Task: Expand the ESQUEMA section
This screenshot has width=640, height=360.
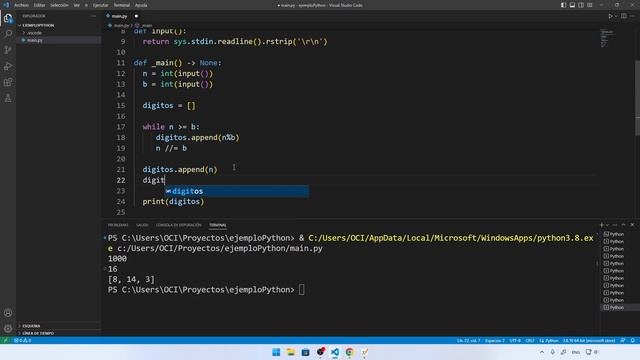Action: point(58,326)
